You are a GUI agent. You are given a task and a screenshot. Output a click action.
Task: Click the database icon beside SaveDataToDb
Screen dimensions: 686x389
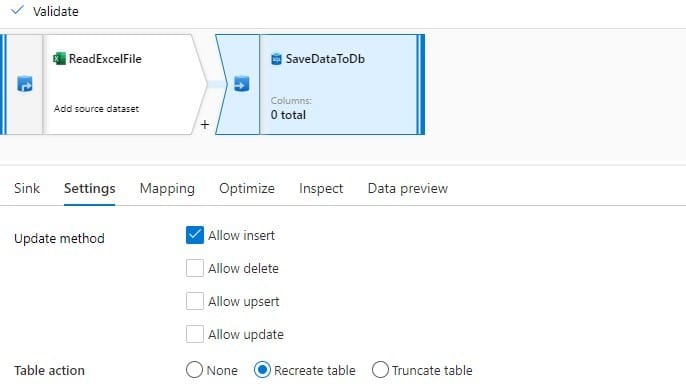pyautogui.click(x=276, y=59)
